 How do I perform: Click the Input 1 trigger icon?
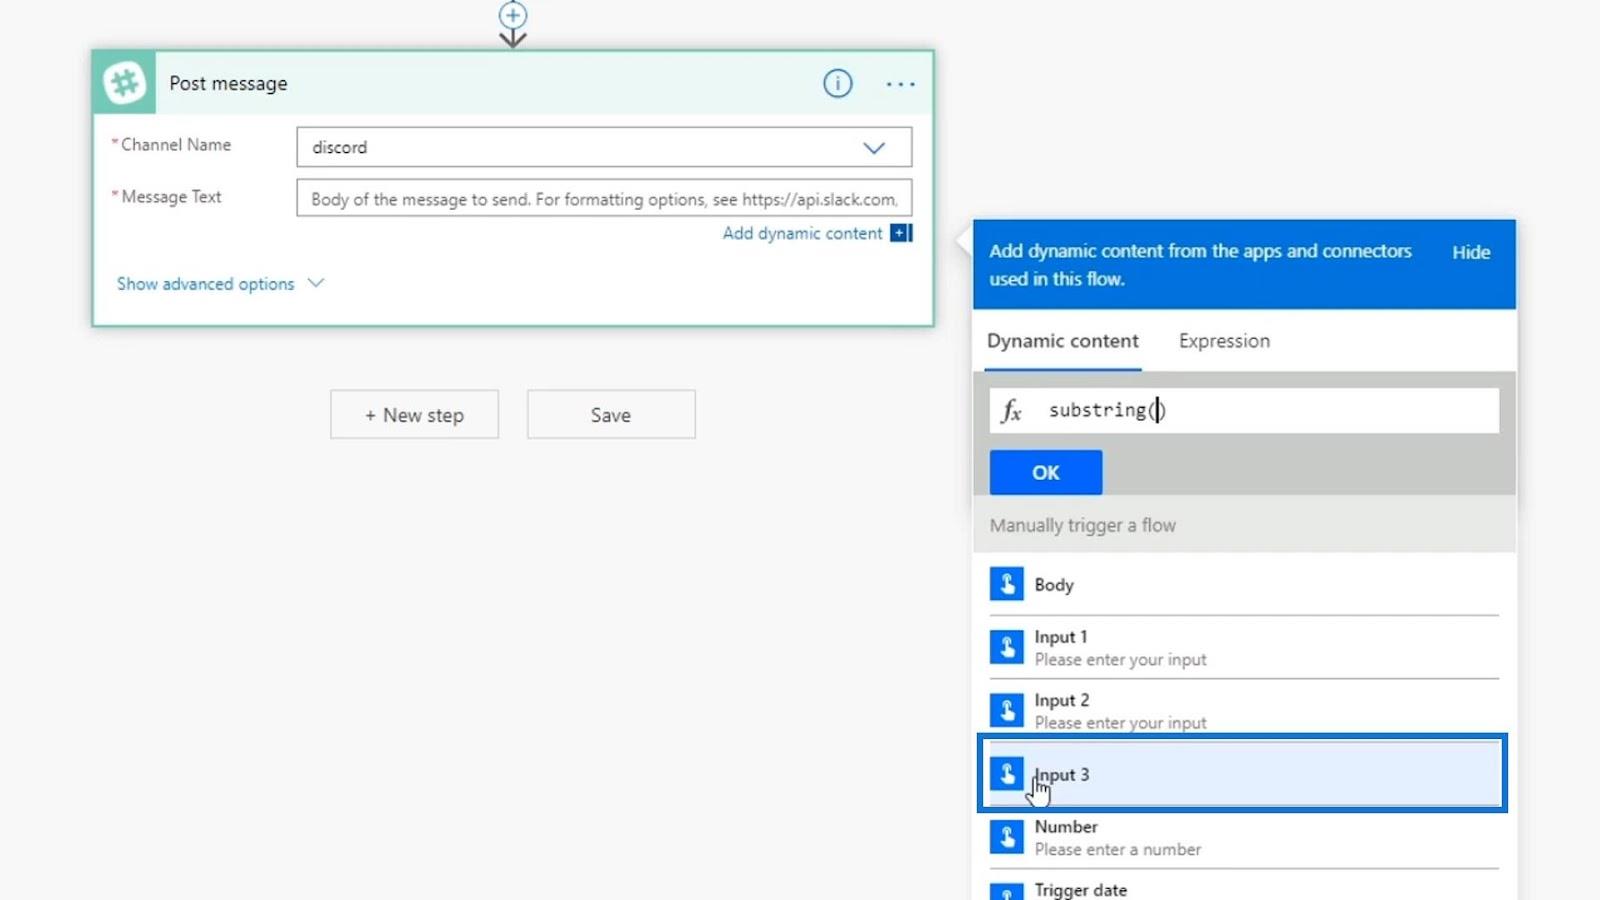coord(1007,647)
